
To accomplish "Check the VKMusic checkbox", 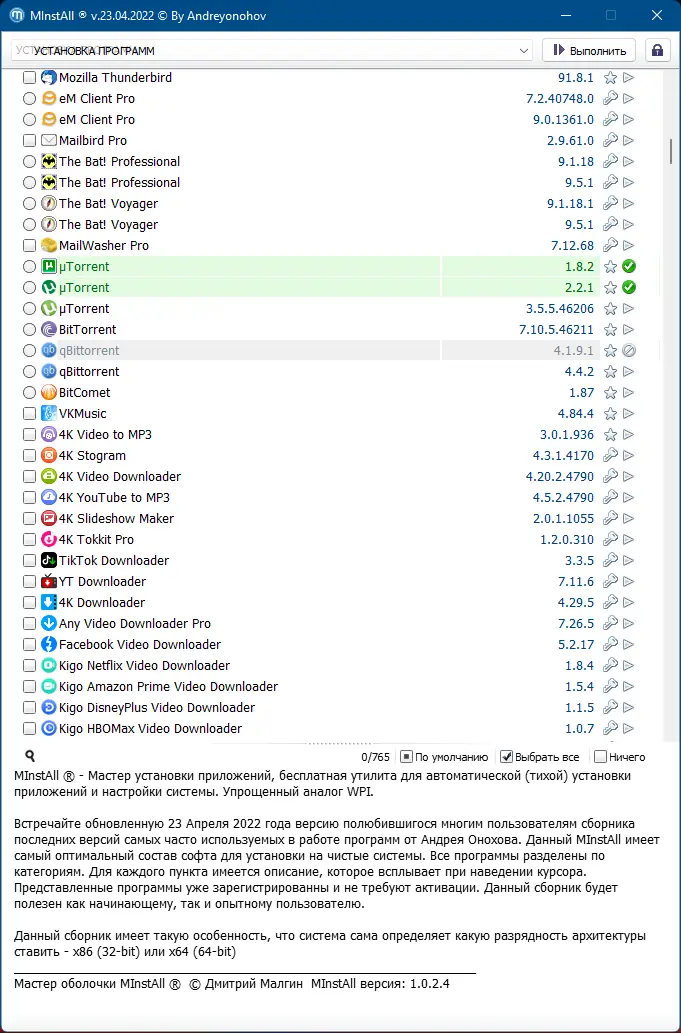I will tap(30, 414).
